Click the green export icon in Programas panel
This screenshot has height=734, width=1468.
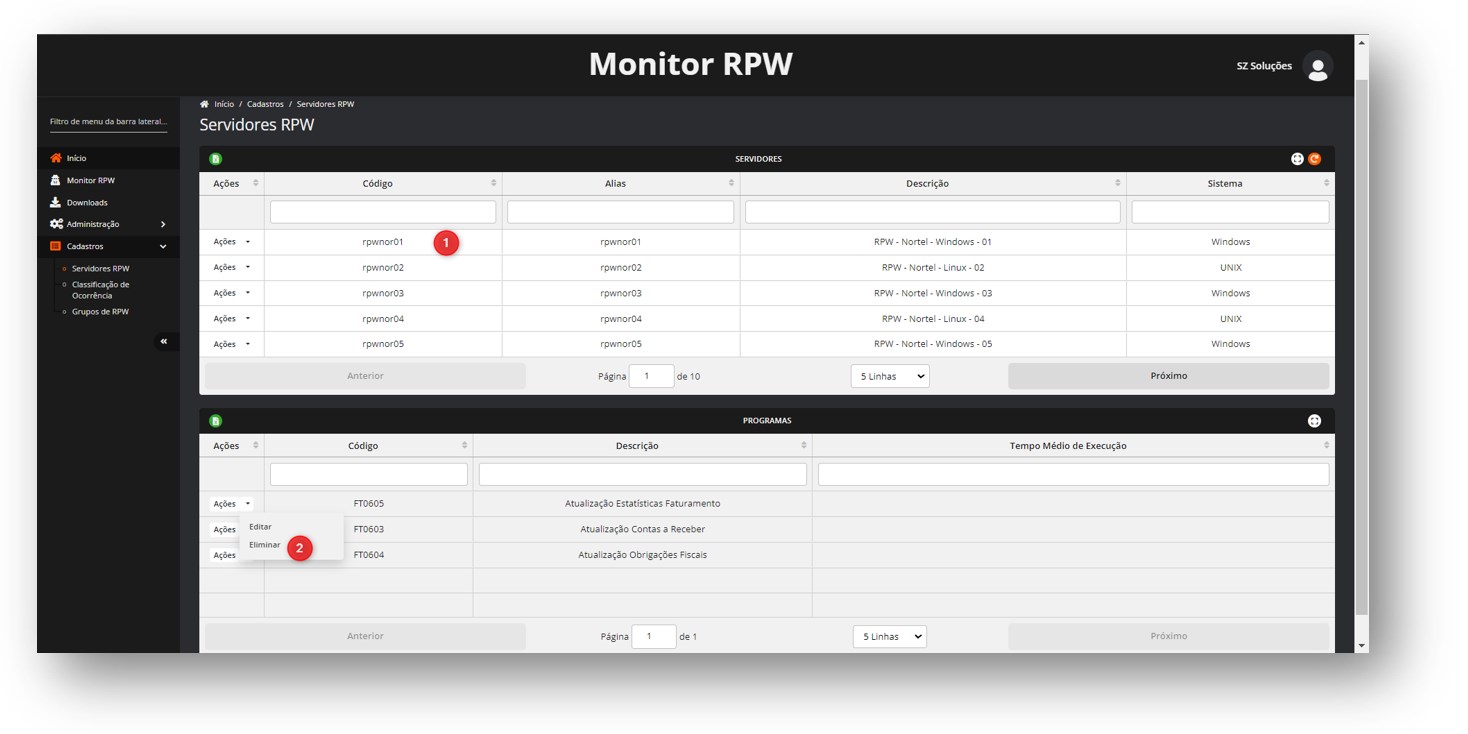click(x=215, y=421)
